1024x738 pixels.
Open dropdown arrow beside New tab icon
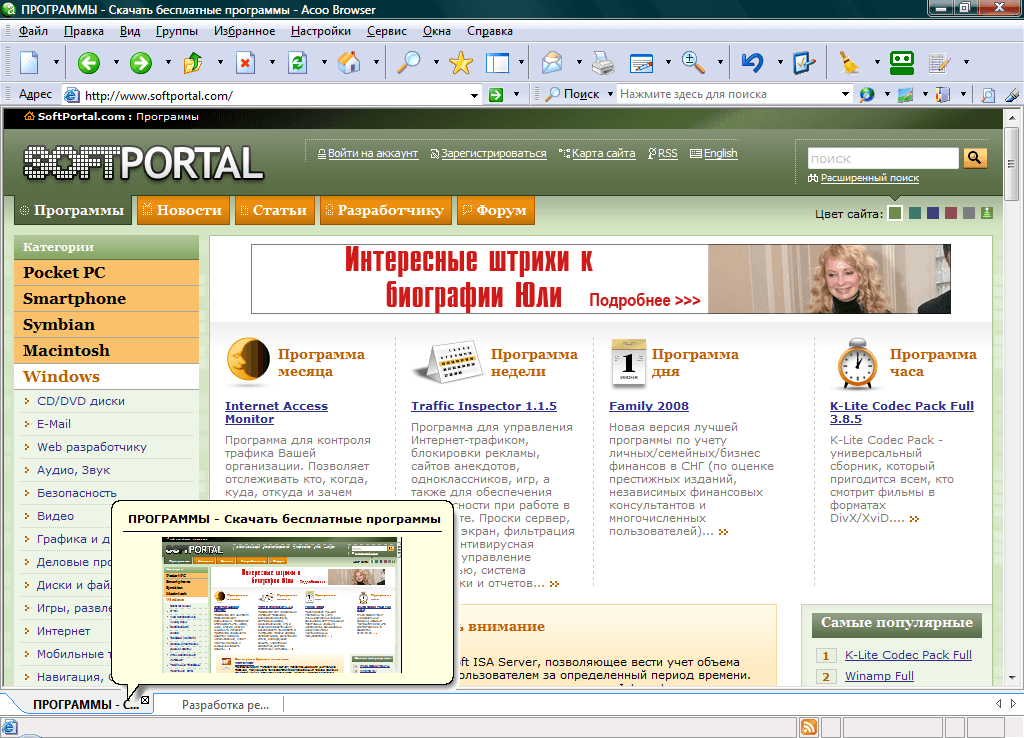point(56,63)
